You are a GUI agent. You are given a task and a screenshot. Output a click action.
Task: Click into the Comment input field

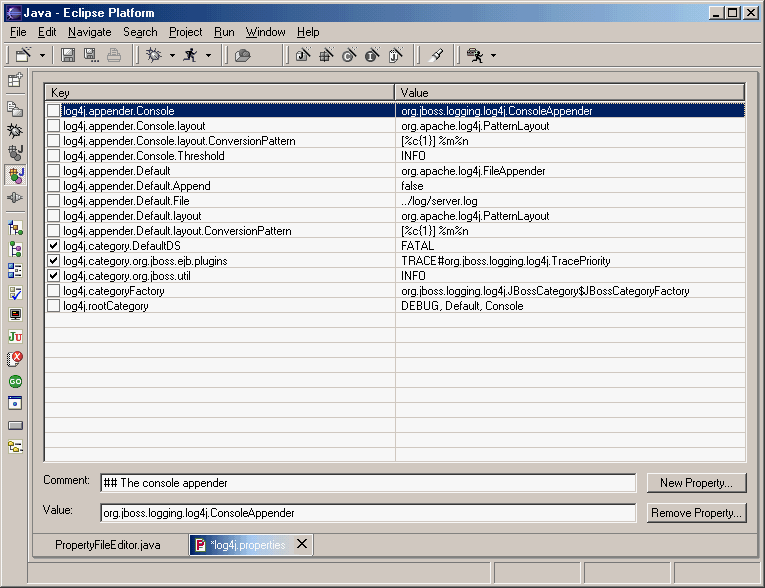[368, 483]
